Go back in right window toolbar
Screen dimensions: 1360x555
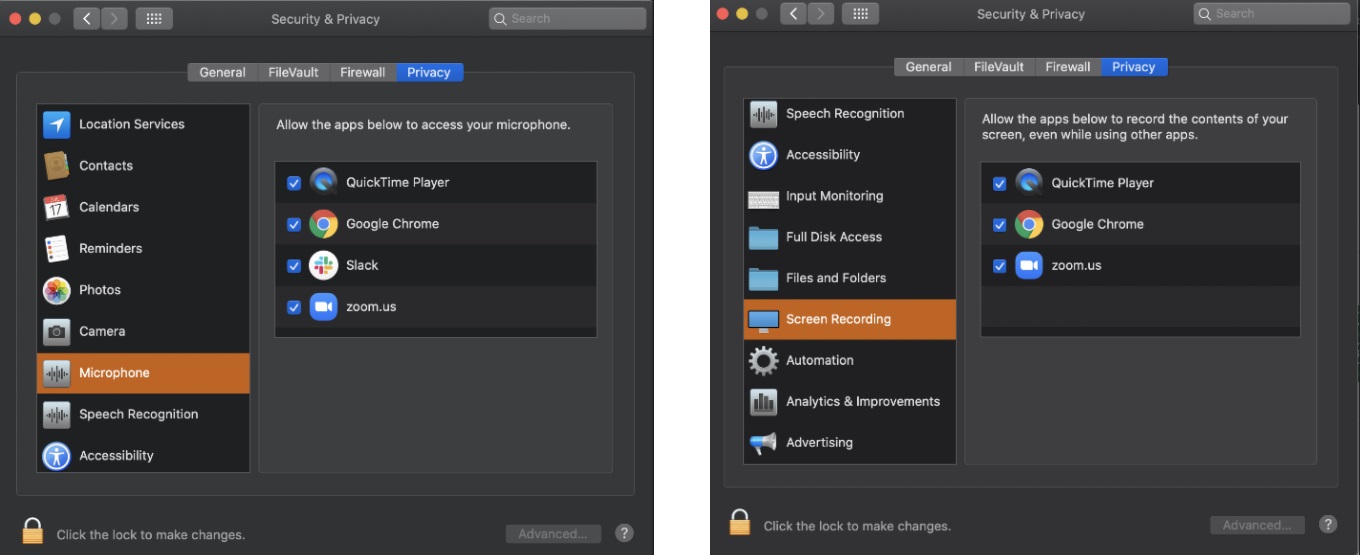pos(794,14)
